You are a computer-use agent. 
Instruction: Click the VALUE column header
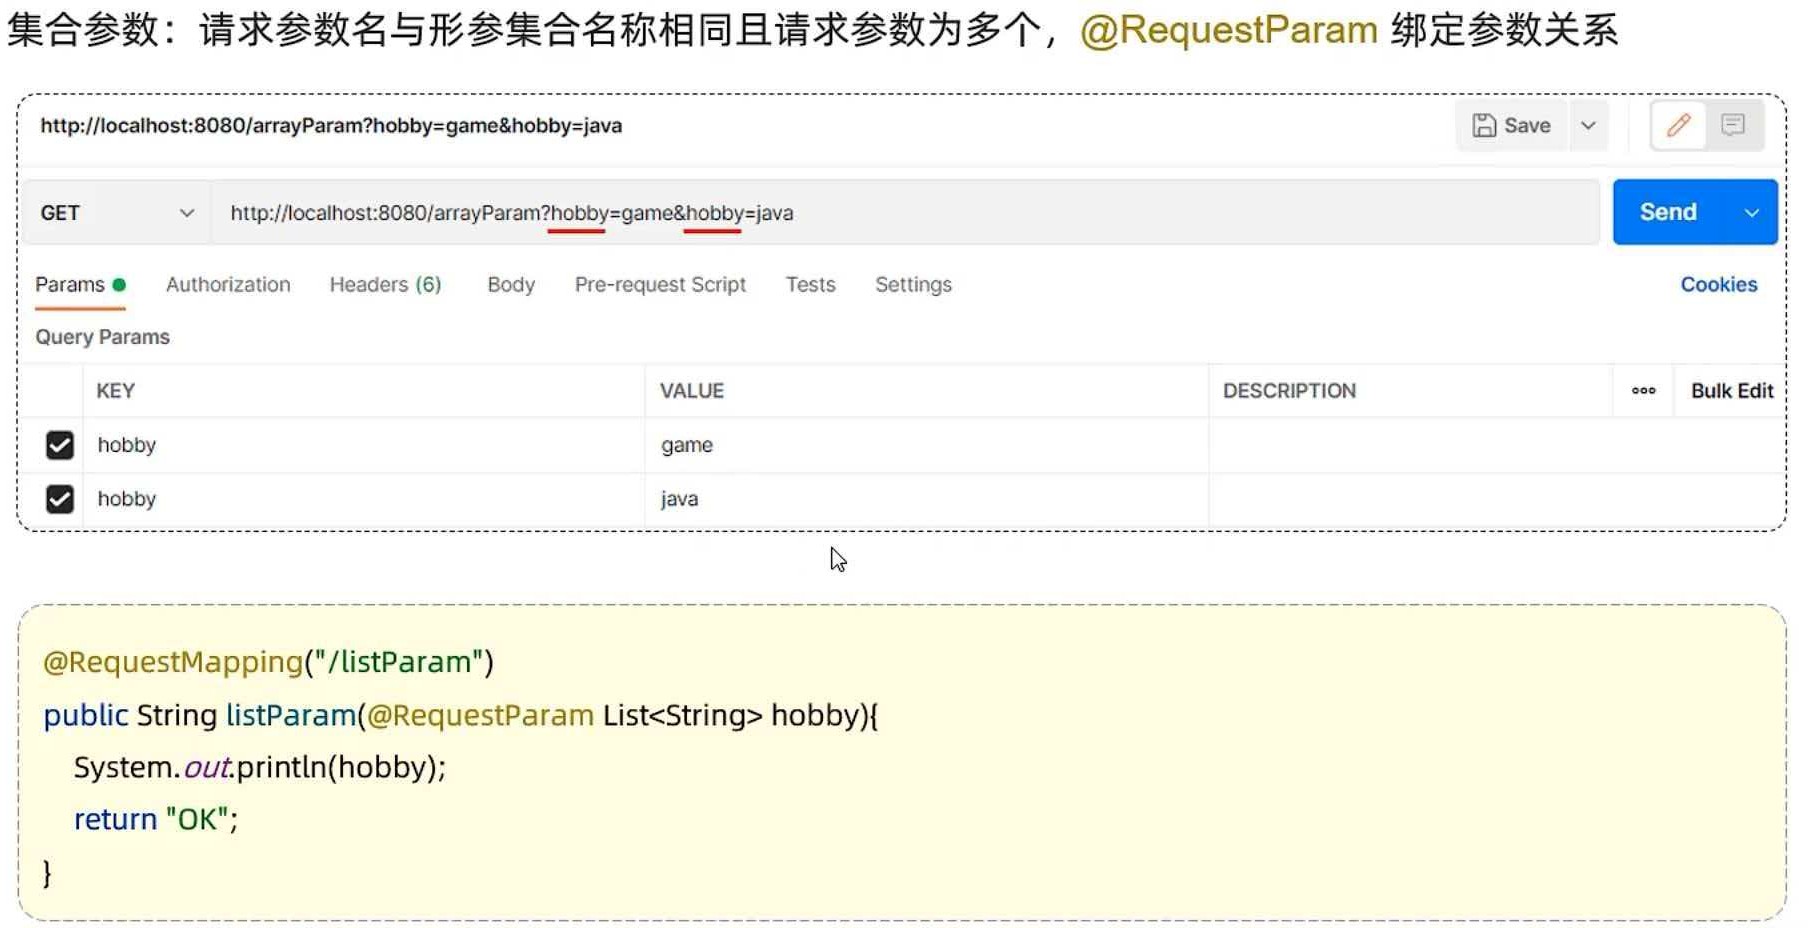pyautogui.click(x=692, y=391)
